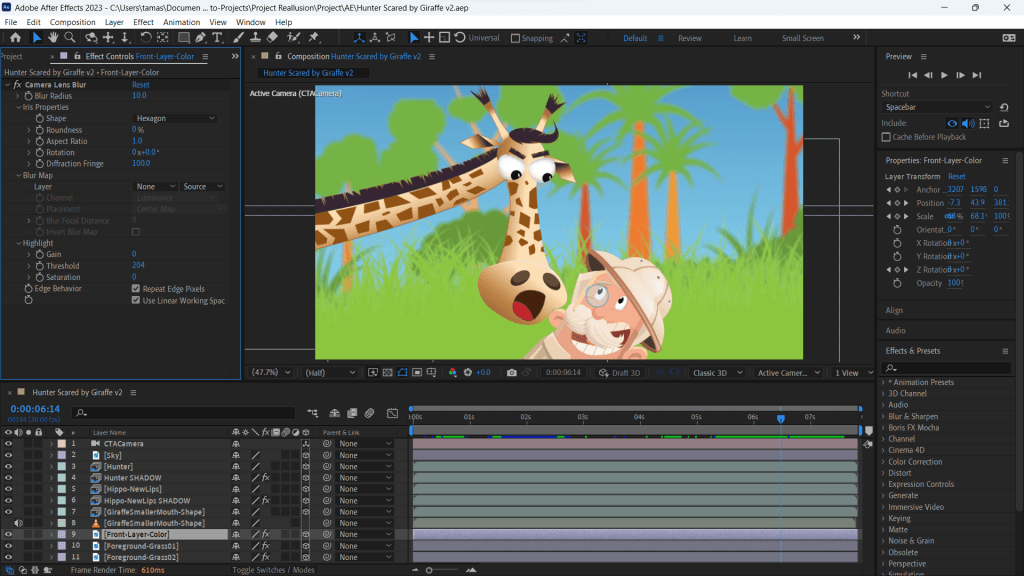Expand the Hunter SHADOW layer
The height and width of the screenshot is (576, 1024).
52,478
